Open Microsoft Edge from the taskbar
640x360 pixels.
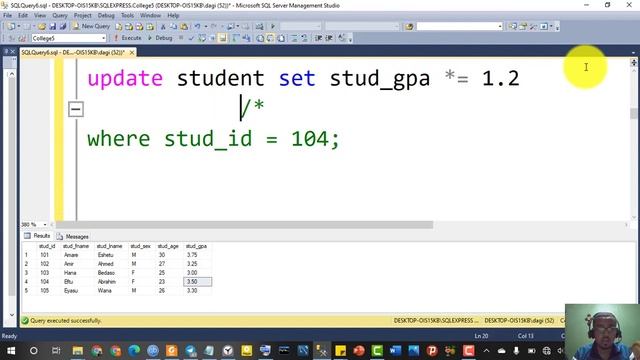tap(134, 351)
